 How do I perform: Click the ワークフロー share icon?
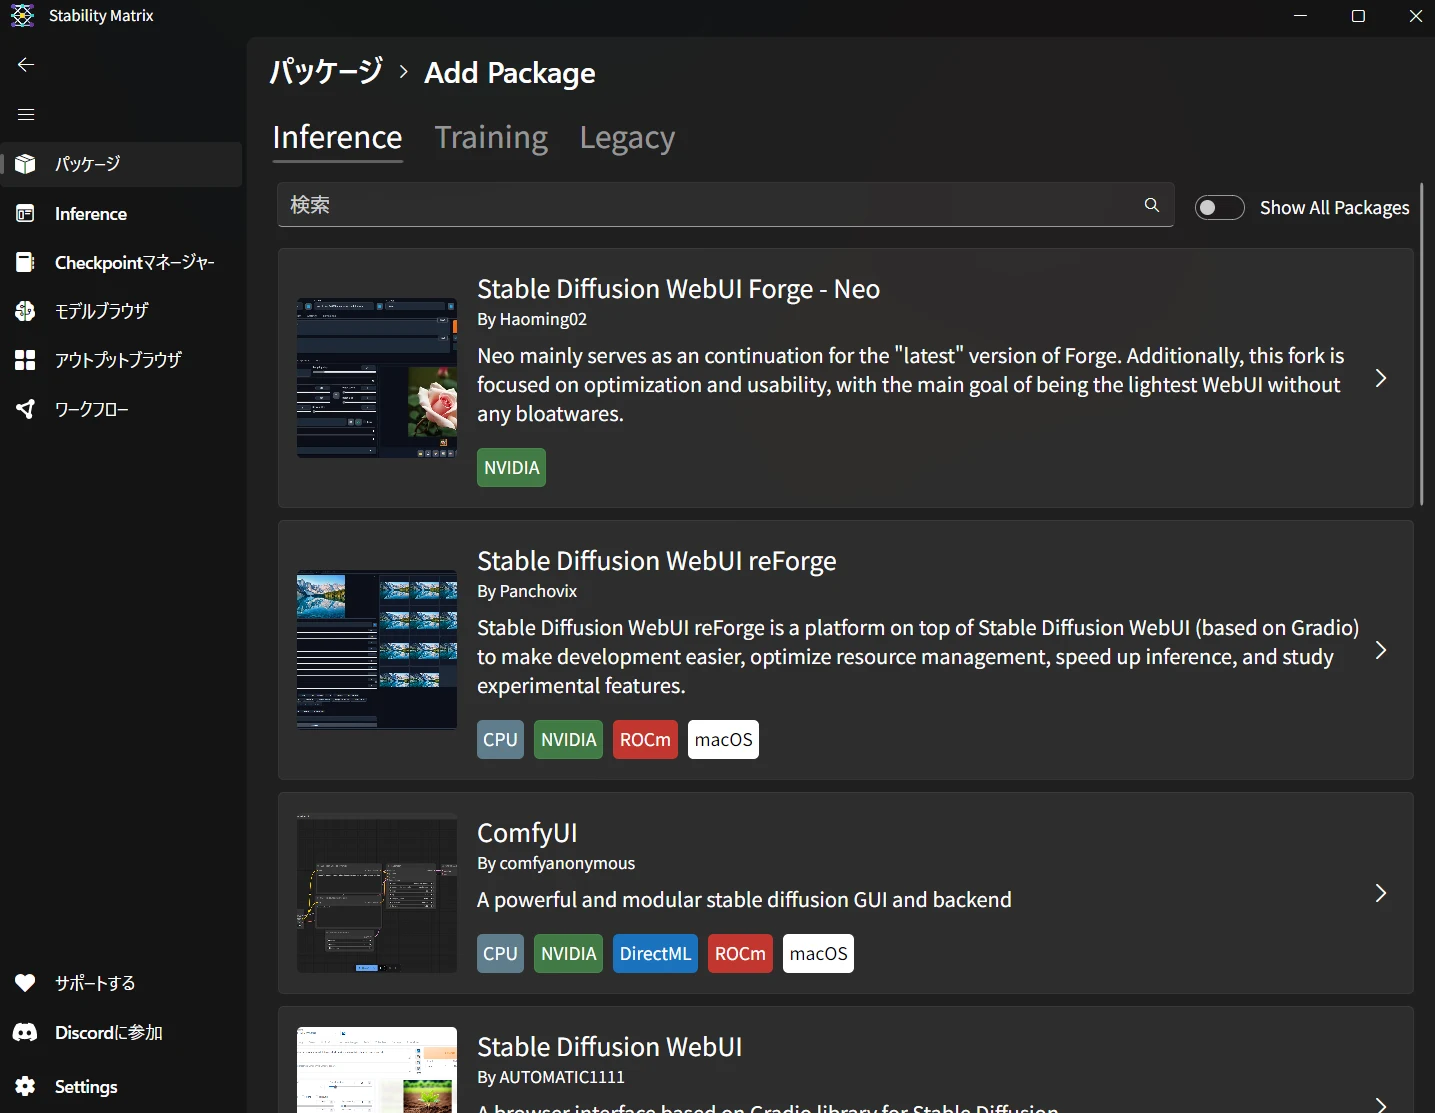[x=26, y=409]
